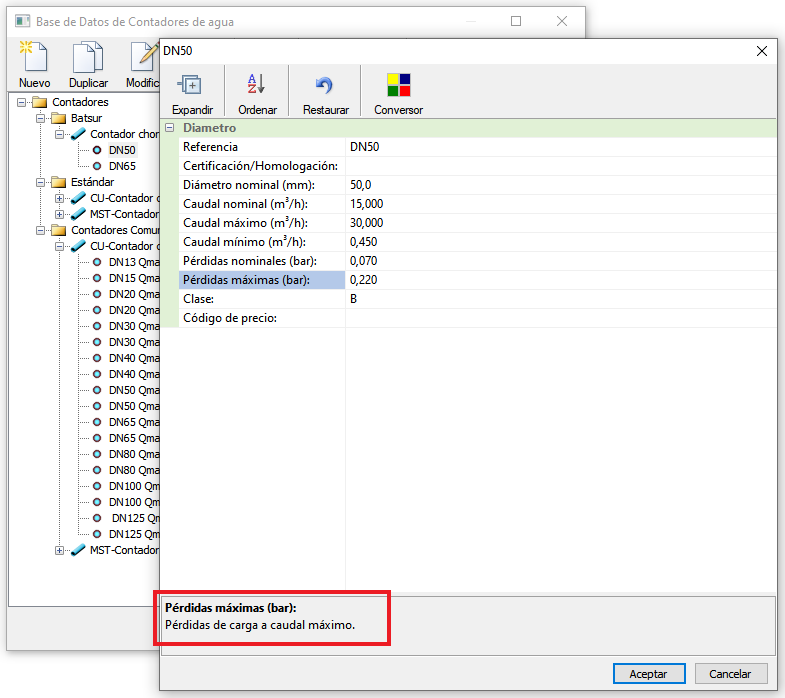
Task: Collapse the Contadores Comunes tree node
Action: pyautogui.click(x=41, y=230)
